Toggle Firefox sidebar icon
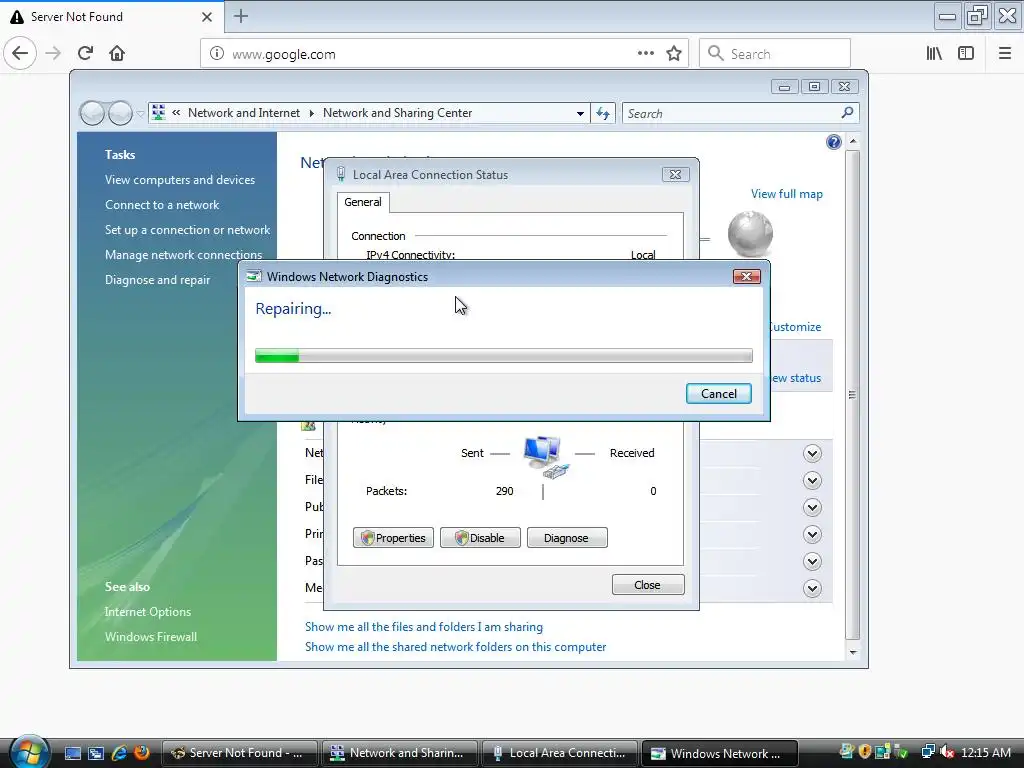The image size is (1024, 768). [x=966, y=54]
